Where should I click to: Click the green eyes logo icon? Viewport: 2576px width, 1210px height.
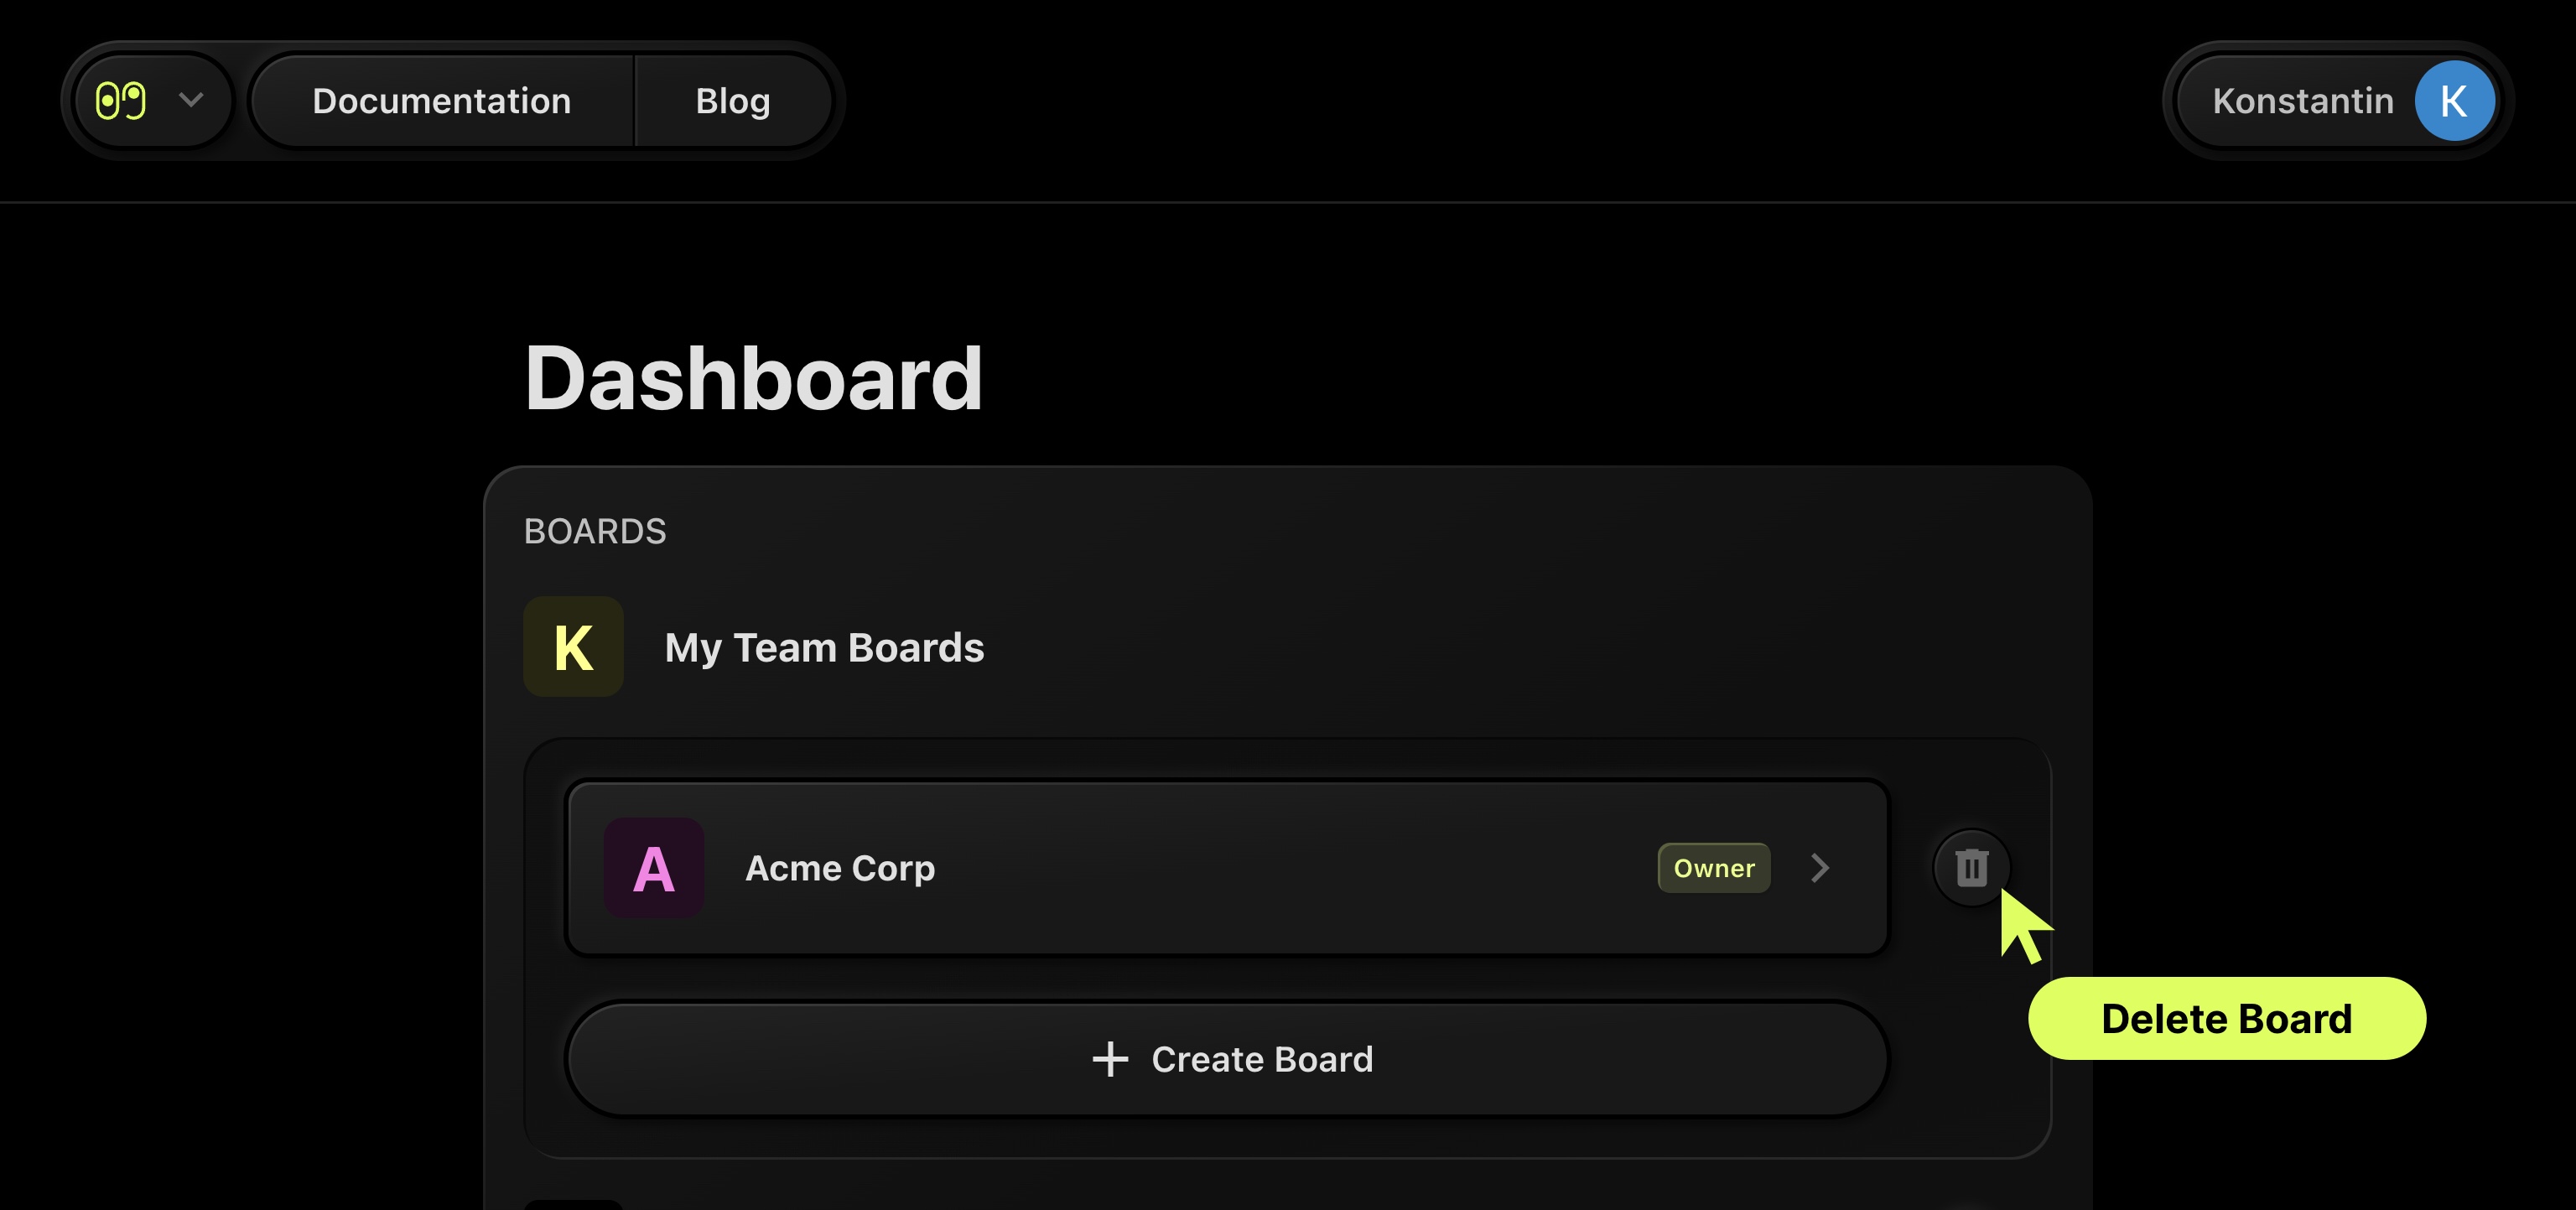coord(121,101)
